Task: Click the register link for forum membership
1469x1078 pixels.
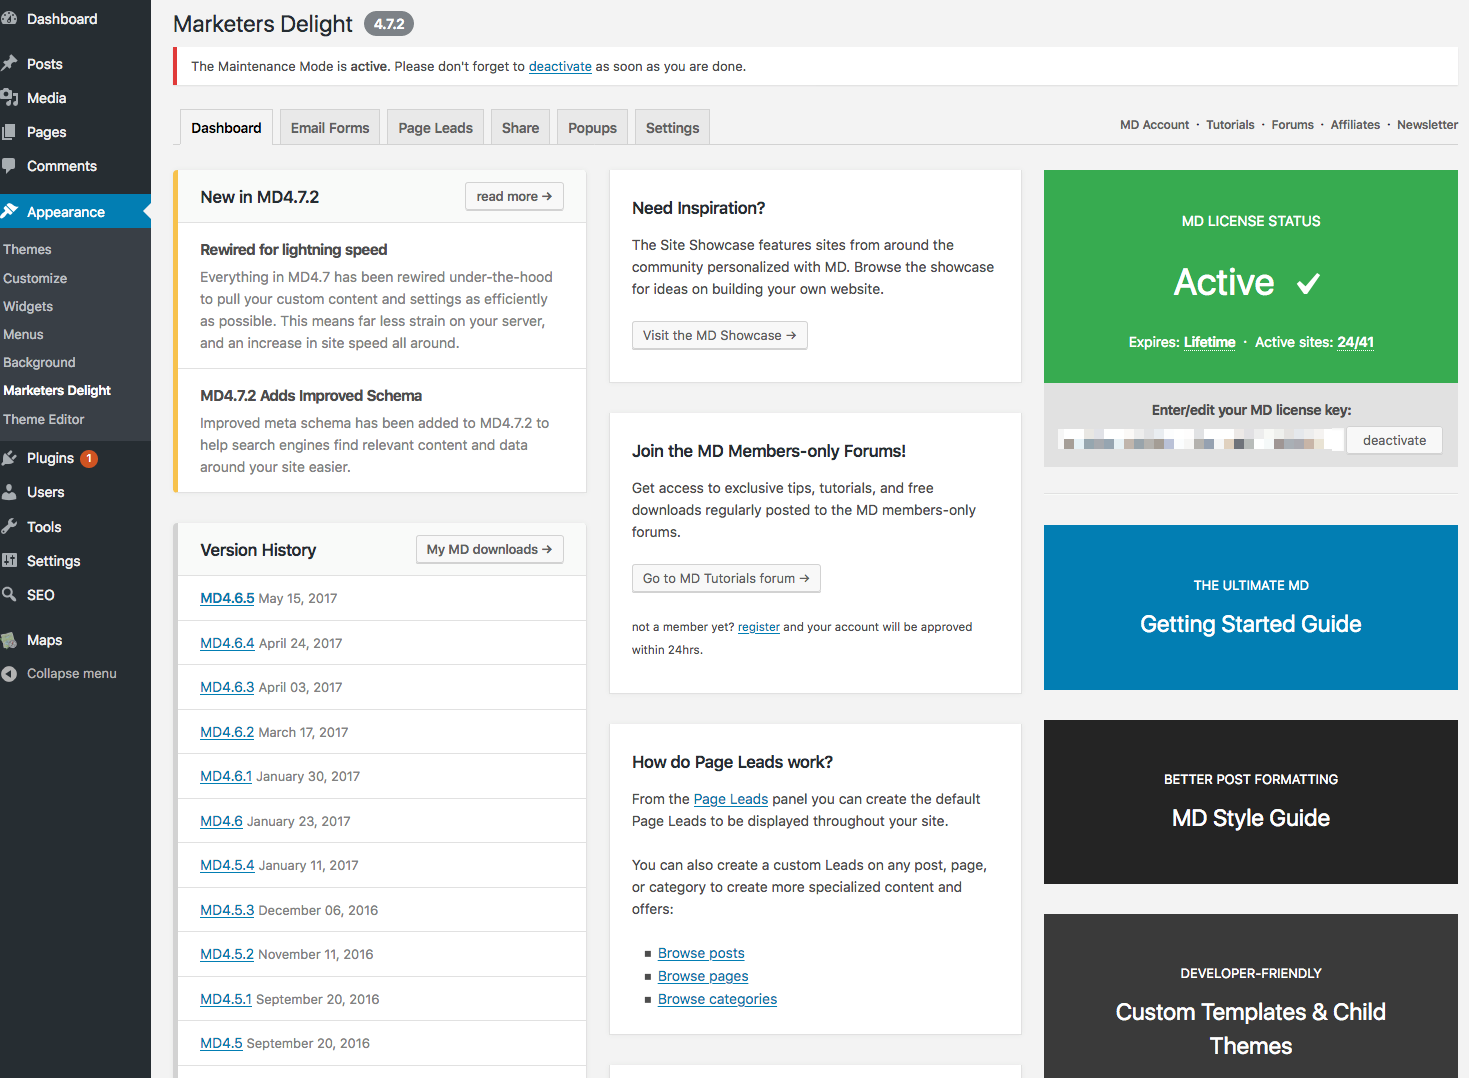Action: coord(759,627)
